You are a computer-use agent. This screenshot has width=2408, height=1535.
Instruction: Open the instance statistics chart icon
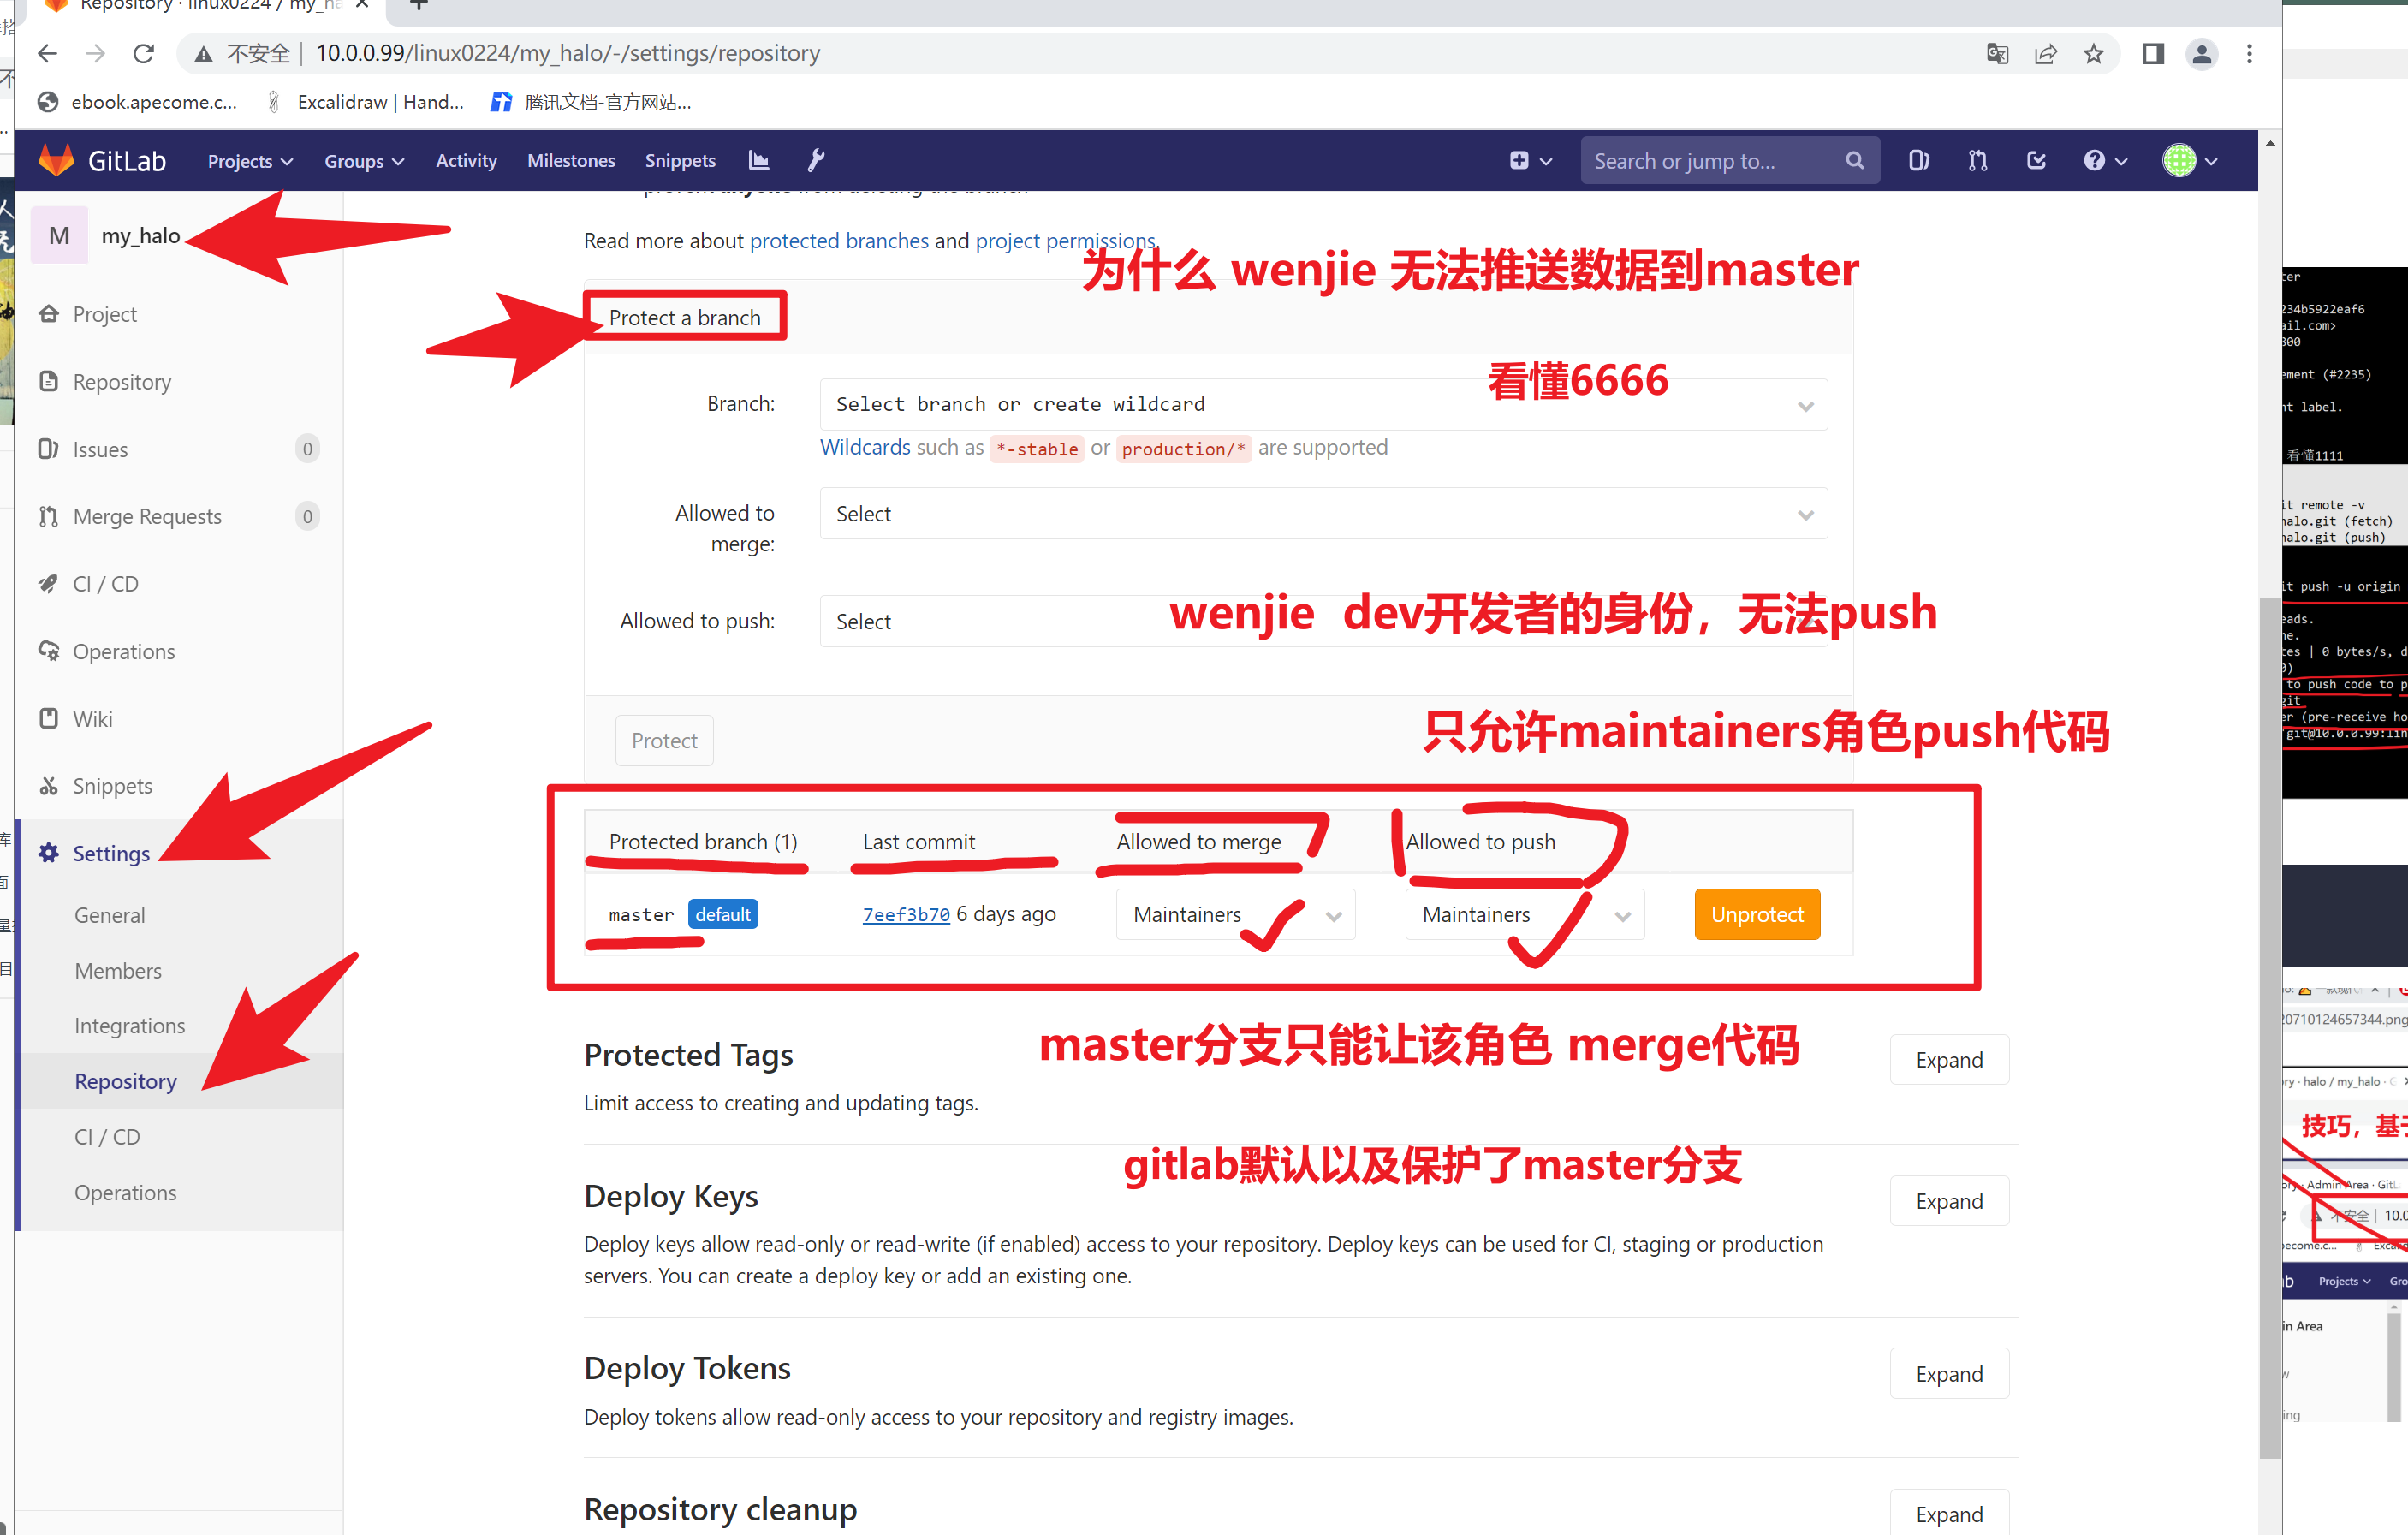759,160
